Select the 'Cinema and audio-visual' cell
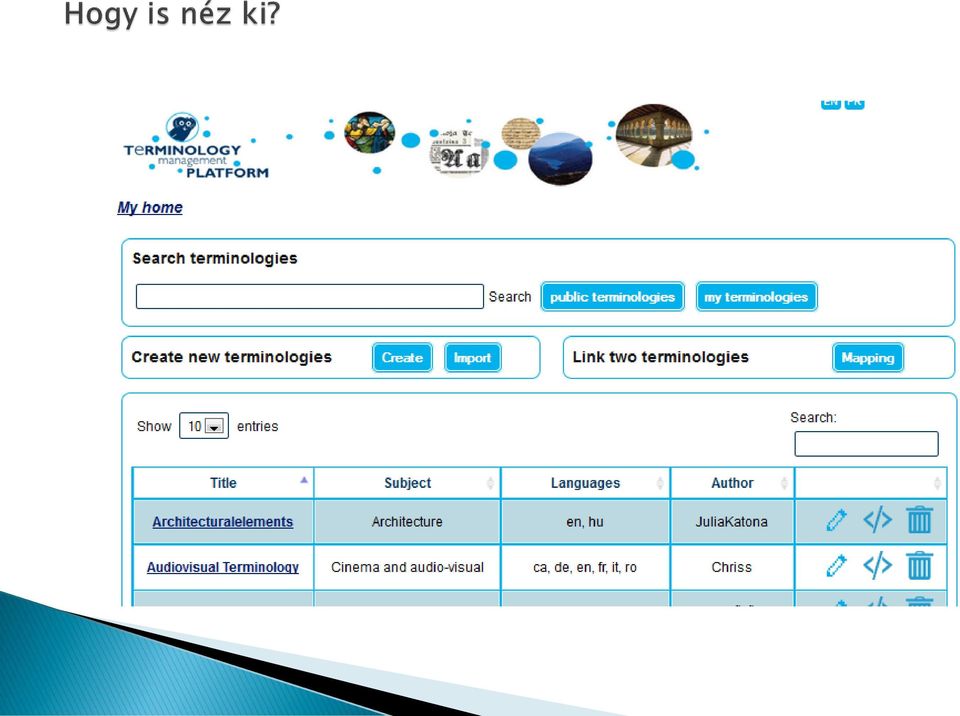Image resolution: width=960 pixels, height=716 pixels. pos(407,567)
